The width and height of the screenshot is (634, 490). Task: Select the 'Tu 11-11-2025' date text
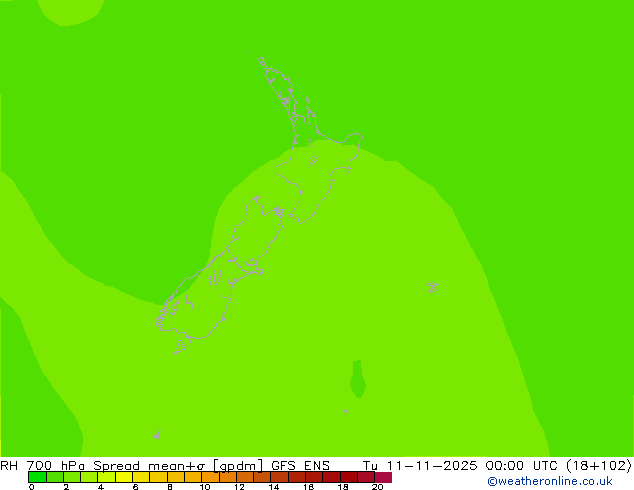pyautogui.click(x=420, y=465)
